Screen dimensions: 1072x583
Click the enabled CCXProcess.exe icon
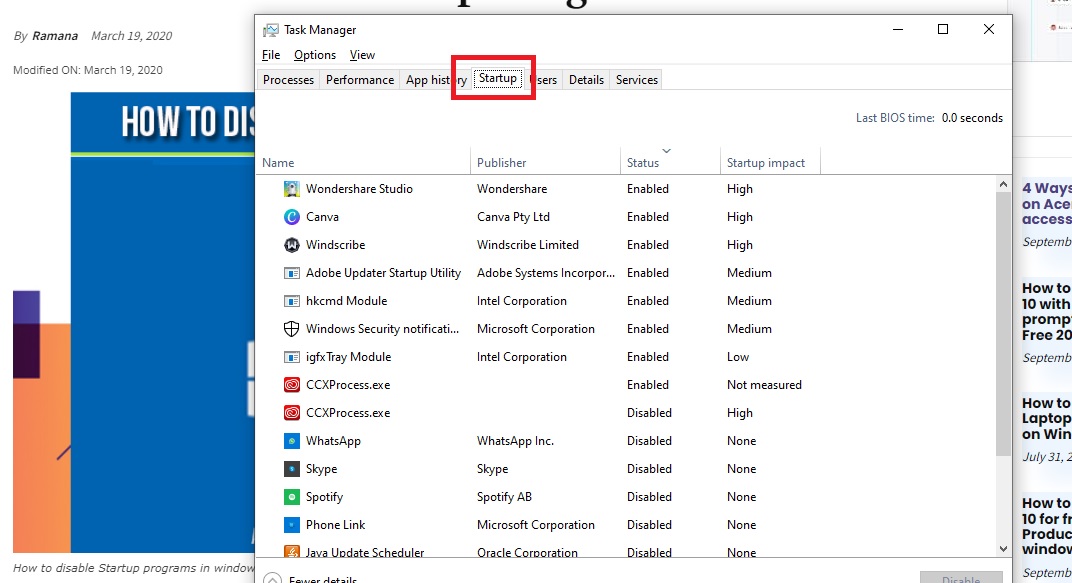(x=291, y=385)
